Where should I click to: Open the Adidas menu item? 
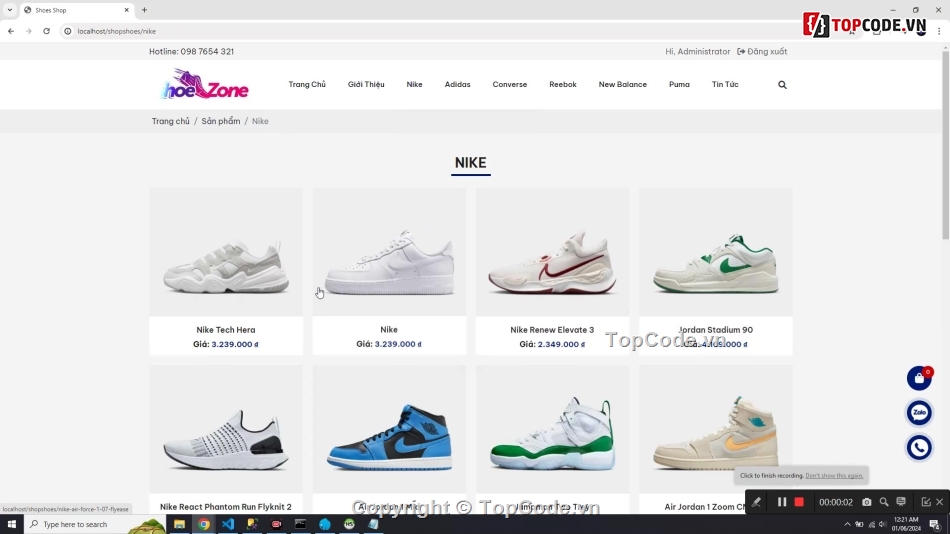point(457,85)
